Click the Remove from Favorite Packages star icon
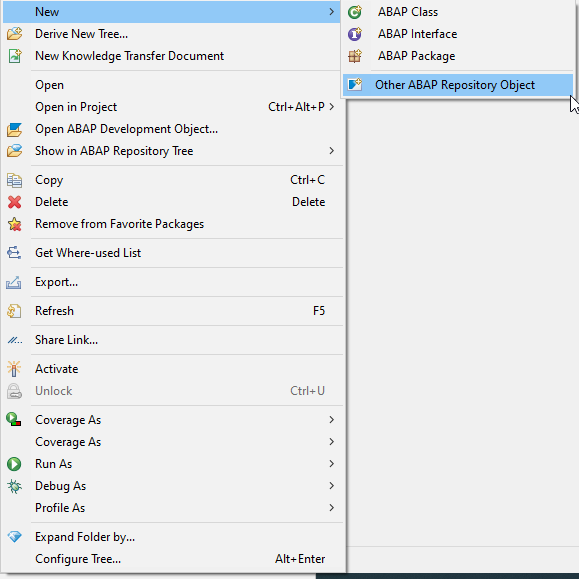 [14, 224]
